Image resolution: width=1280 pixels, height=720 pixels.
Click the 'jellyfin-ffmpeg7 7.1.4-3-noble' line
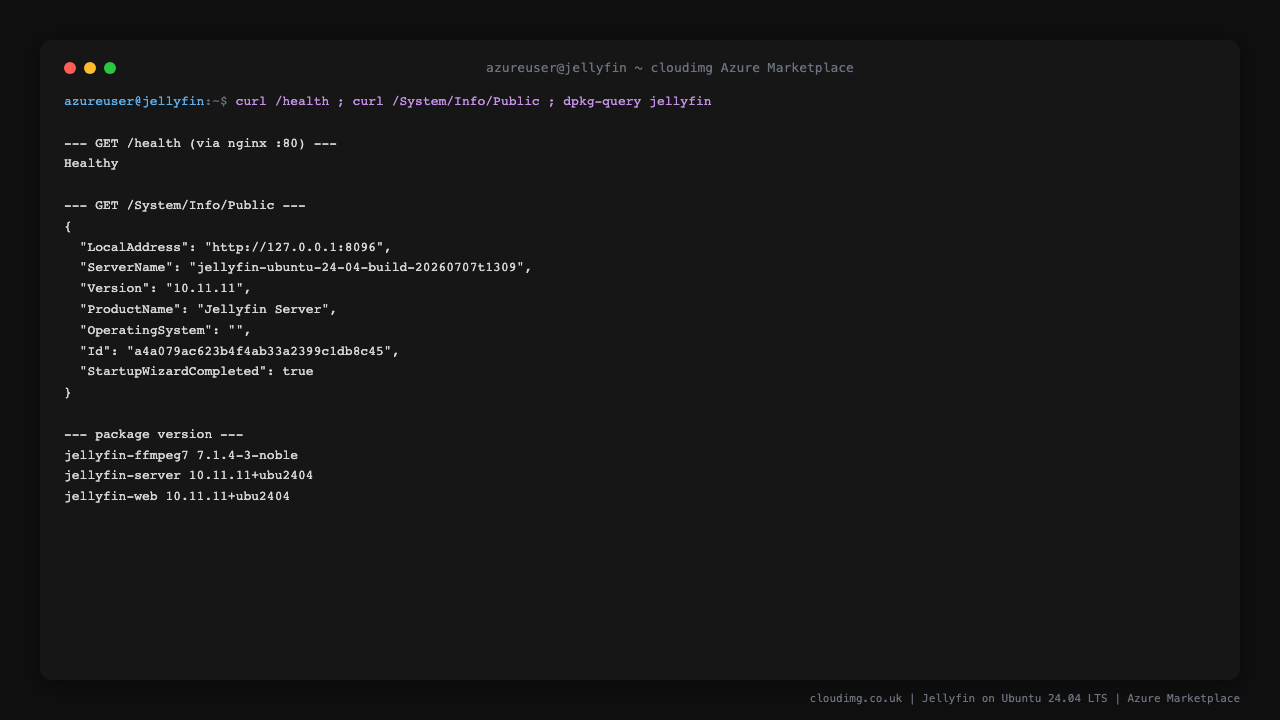point(181,456)
